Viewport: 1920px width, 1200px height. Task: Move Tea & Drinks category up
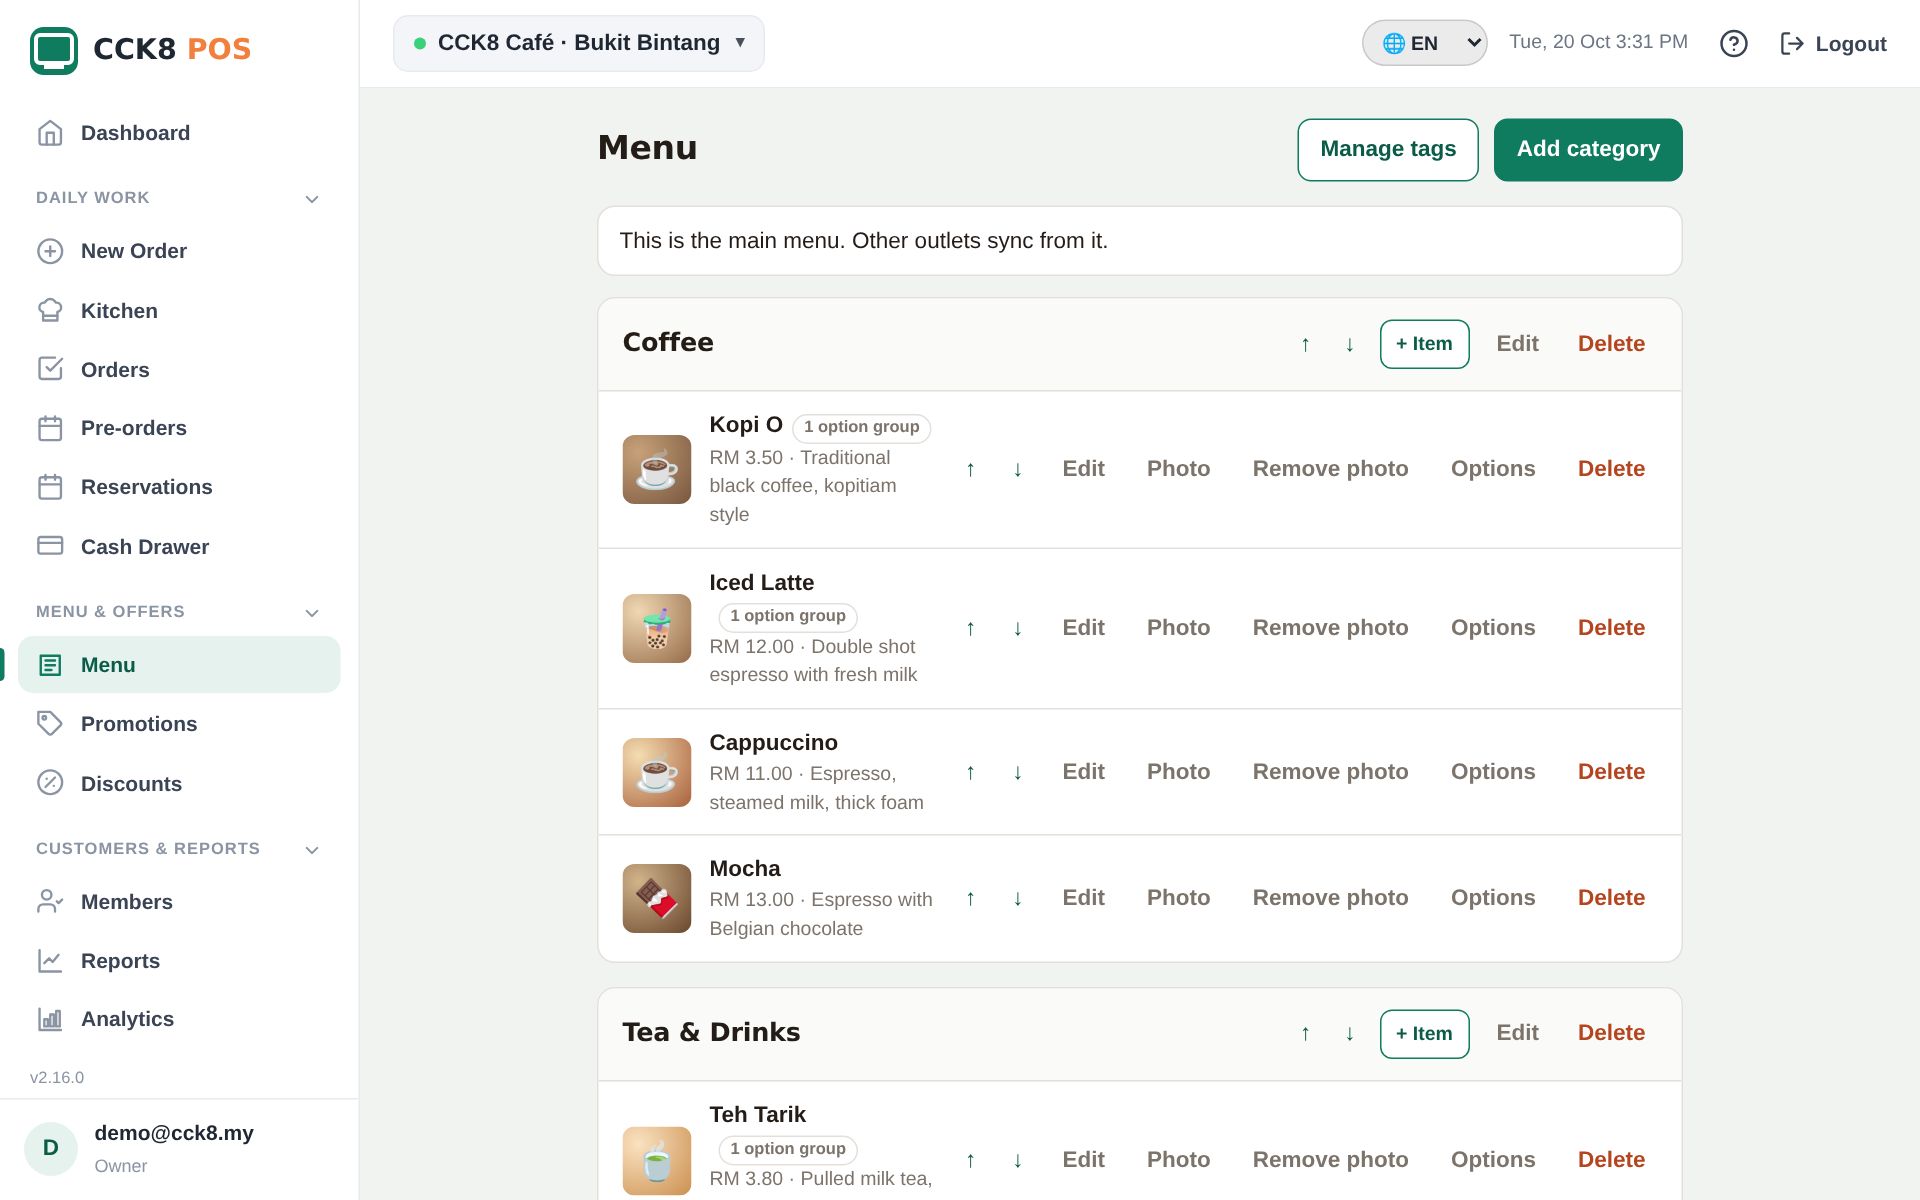tap(1305, 1033)
